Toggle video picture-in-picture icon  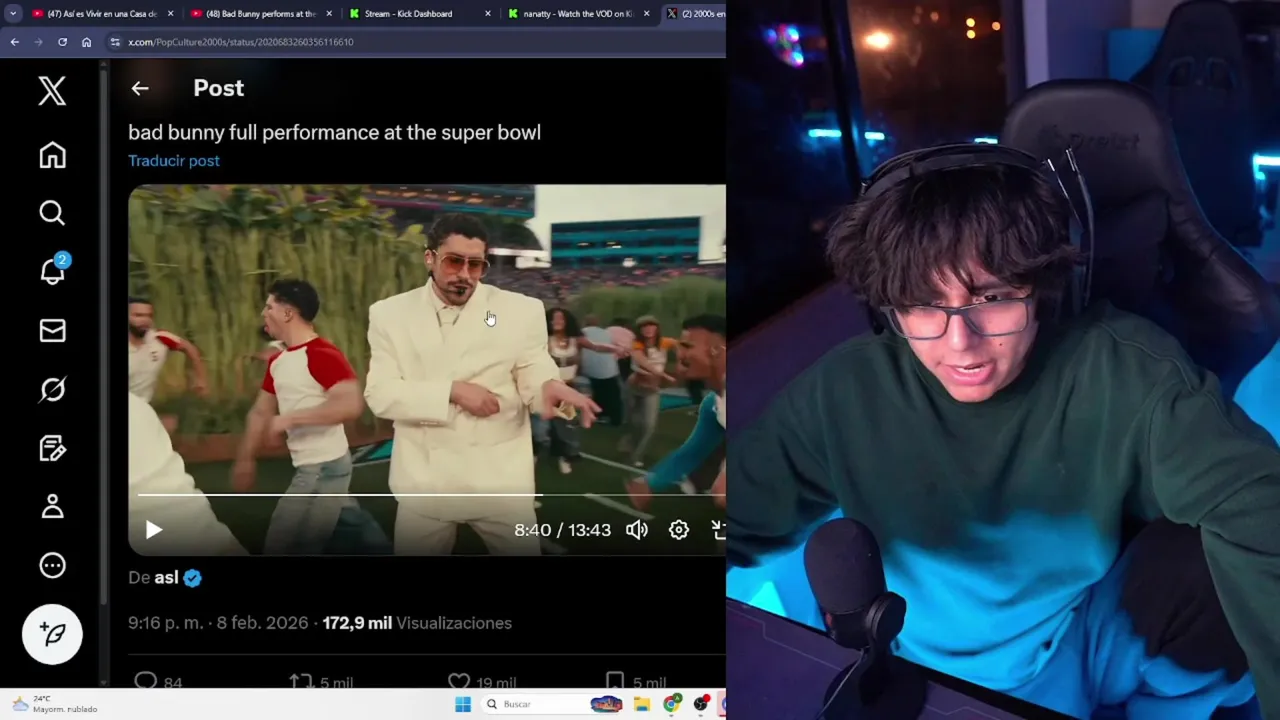click(x=718, y=530)
